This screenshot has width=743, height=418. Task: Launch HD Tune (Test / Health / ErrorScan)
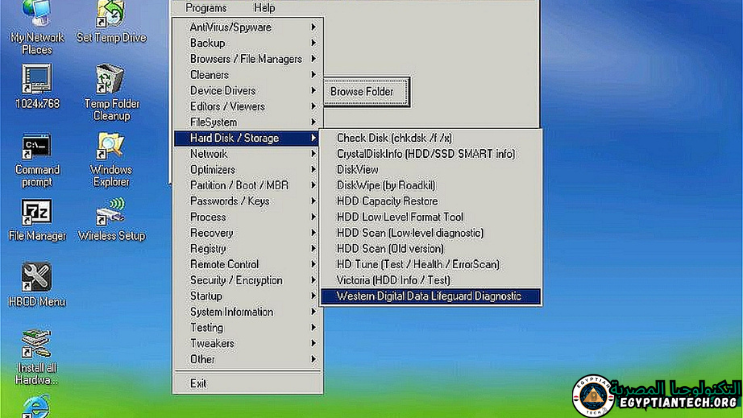point(417,264)
